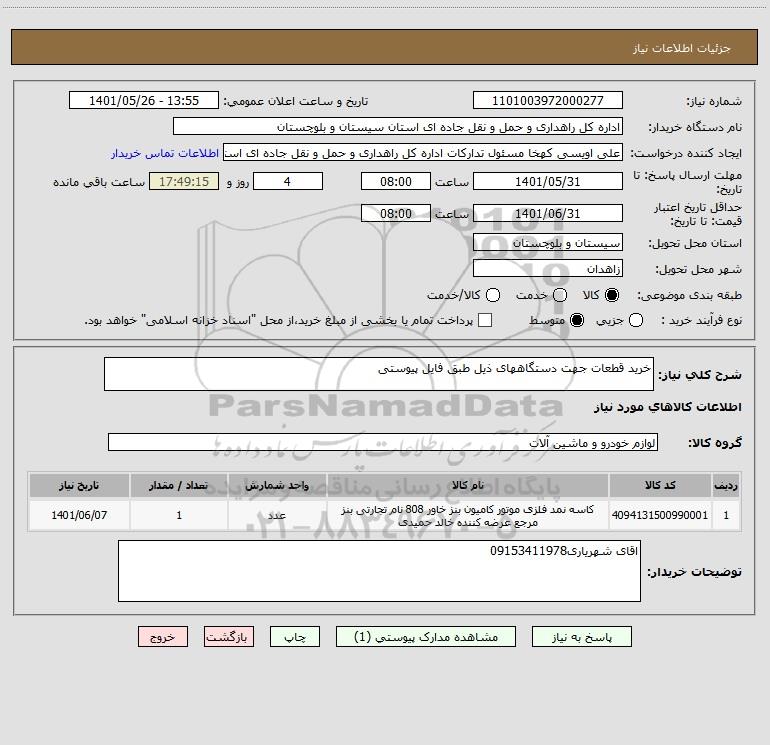Open مشاهده مدارک پیوستی (1) button

(x=426, y=637)
